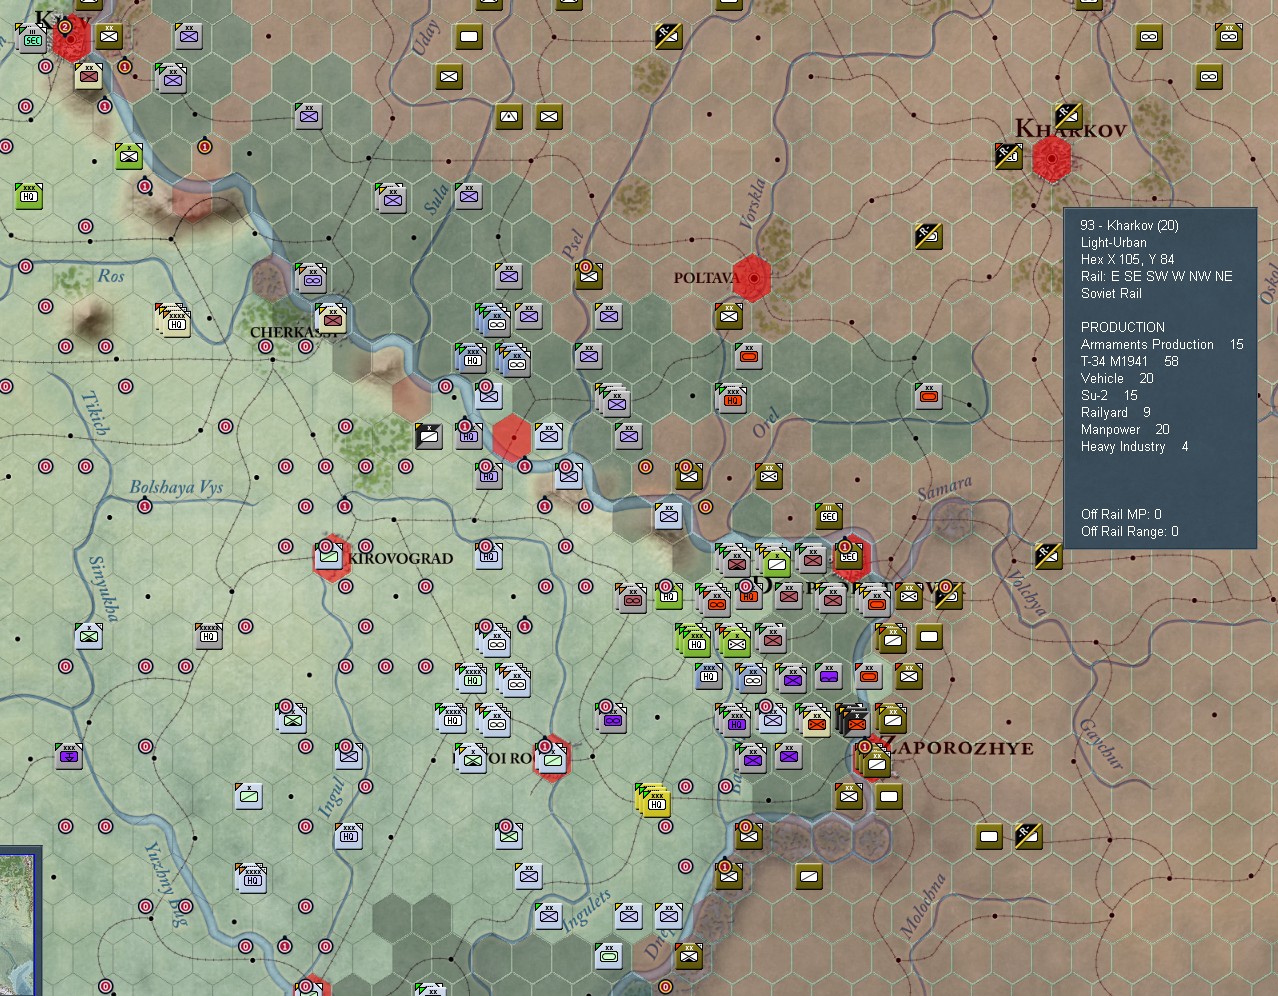Screen dimensions: 1278x996
Task: Click the 'Manpower 20' entry
Action: click(x=1125, y=429)
